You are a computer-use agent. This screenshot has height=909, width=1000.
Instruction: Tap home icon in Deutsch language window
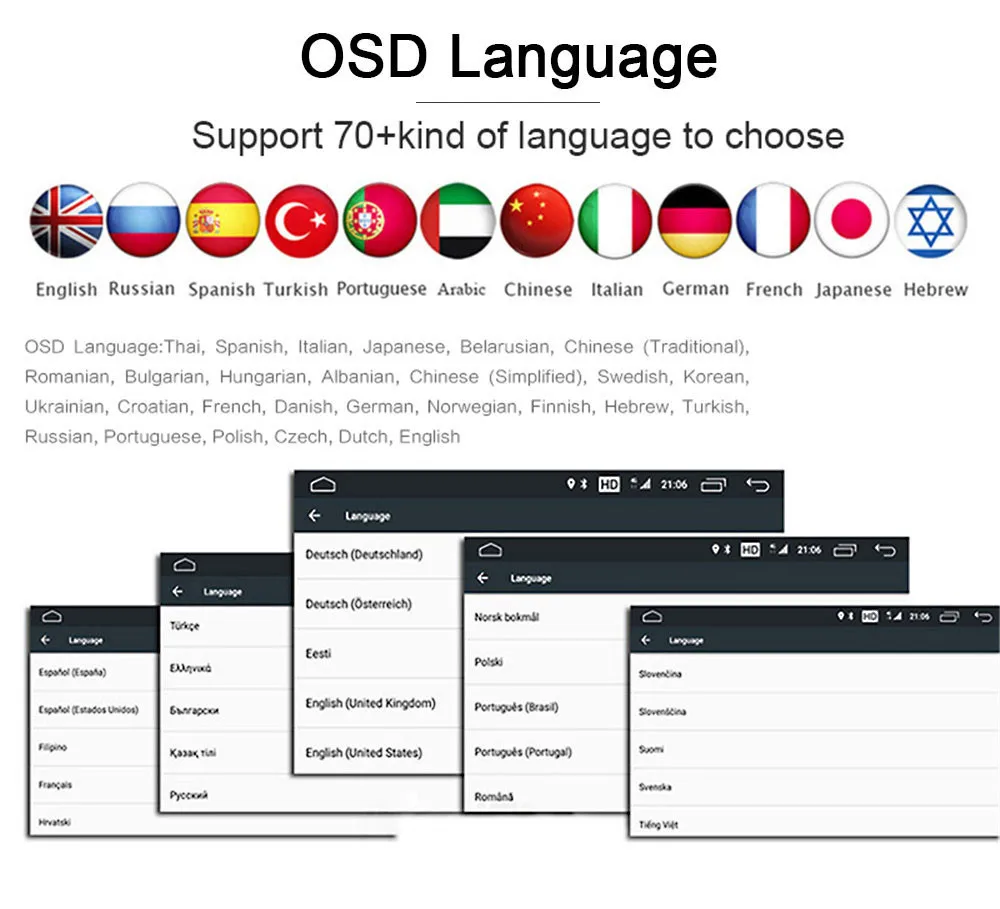click(323, 485)
